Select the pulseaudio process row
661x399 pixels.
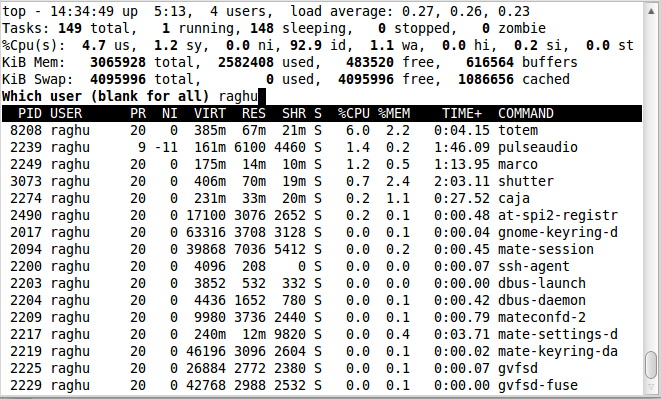click(322, 147)
